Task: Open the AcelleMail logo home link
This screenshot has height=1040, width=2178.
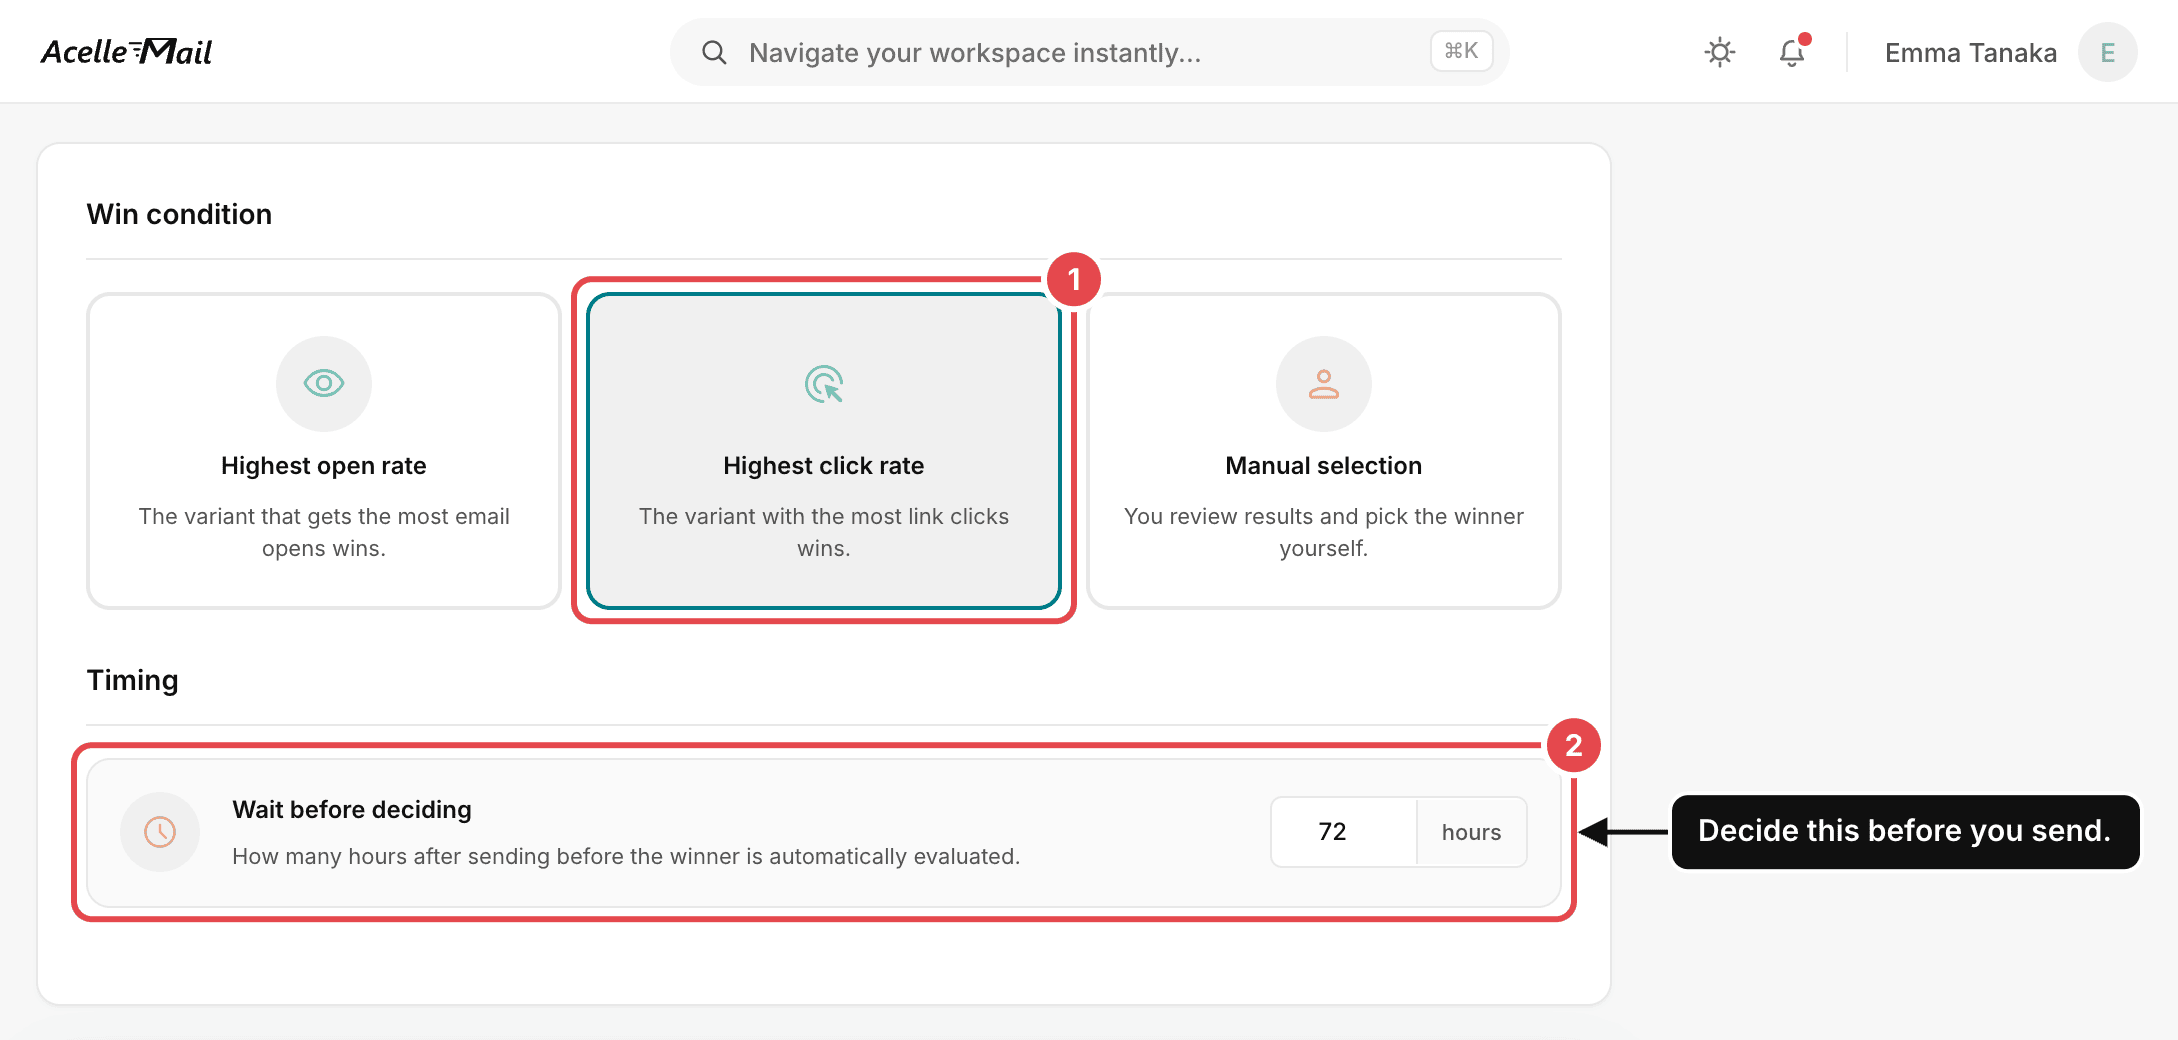Action: 126,51
